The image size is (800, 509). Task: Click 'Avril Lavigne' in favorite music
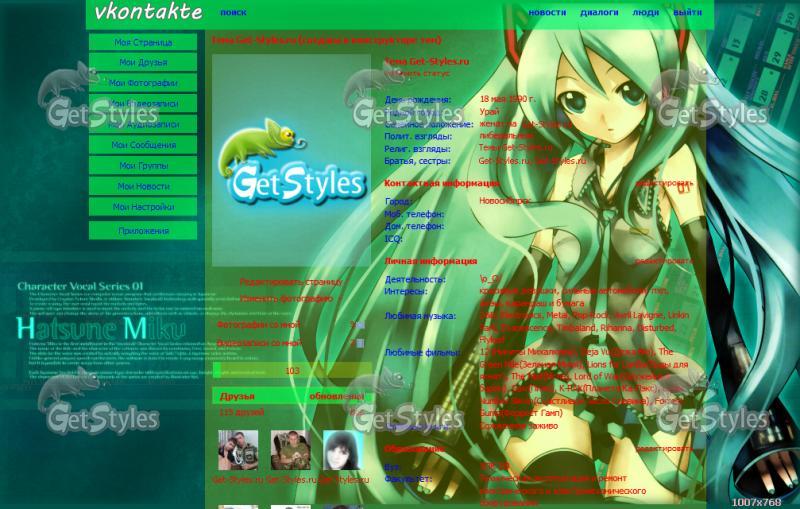click(x=638, y=315)
